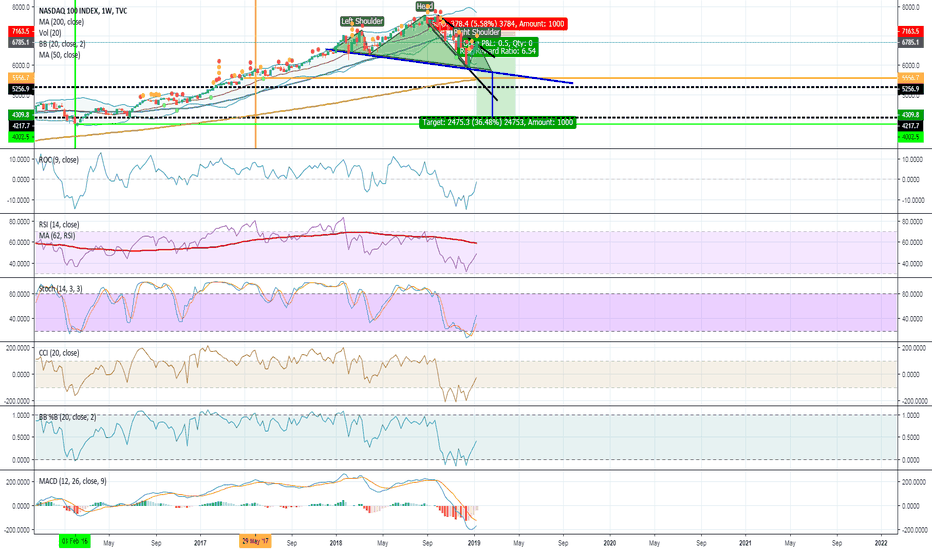Click the 2022 label on time axis
The image size is (932, 550).
tap(881, 543)
